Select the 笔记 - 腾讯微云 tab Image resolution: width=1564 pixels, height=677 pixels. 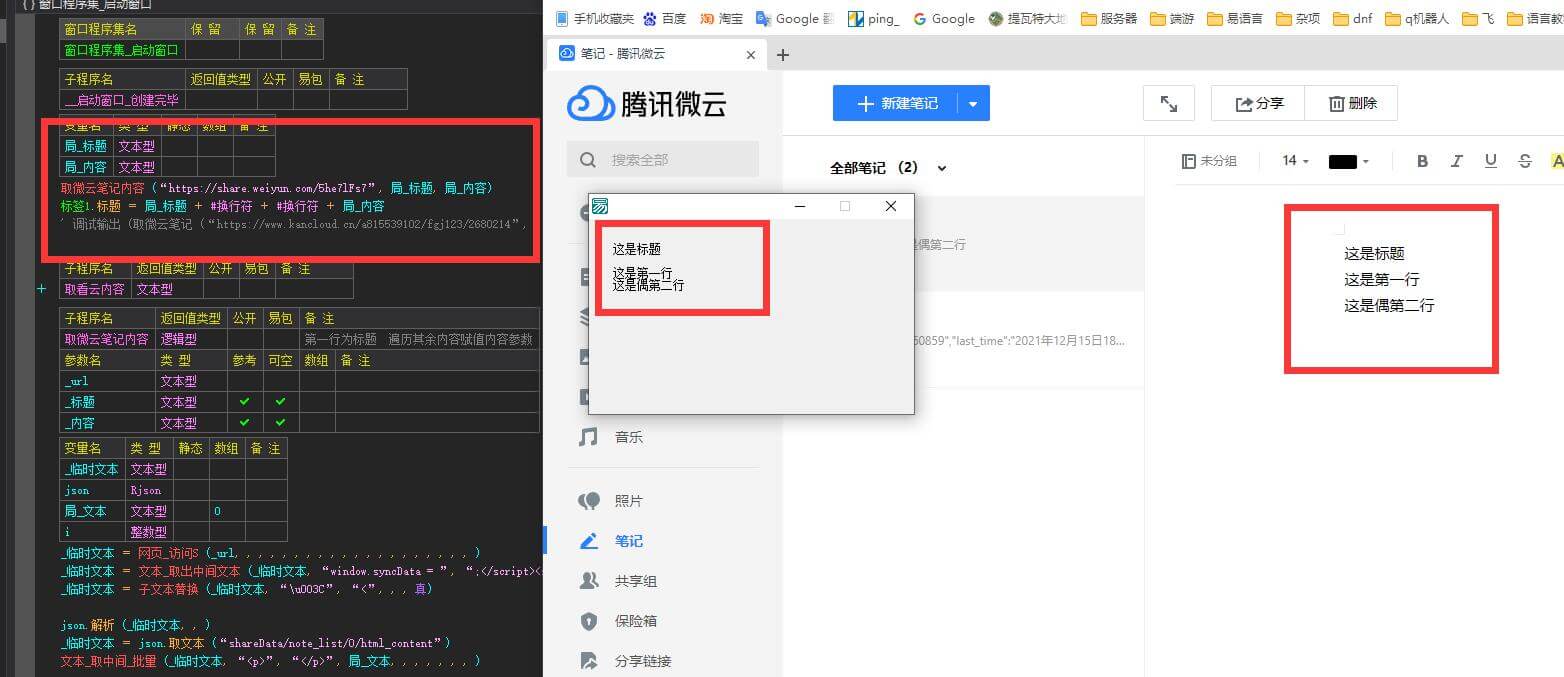click(658, 55)
